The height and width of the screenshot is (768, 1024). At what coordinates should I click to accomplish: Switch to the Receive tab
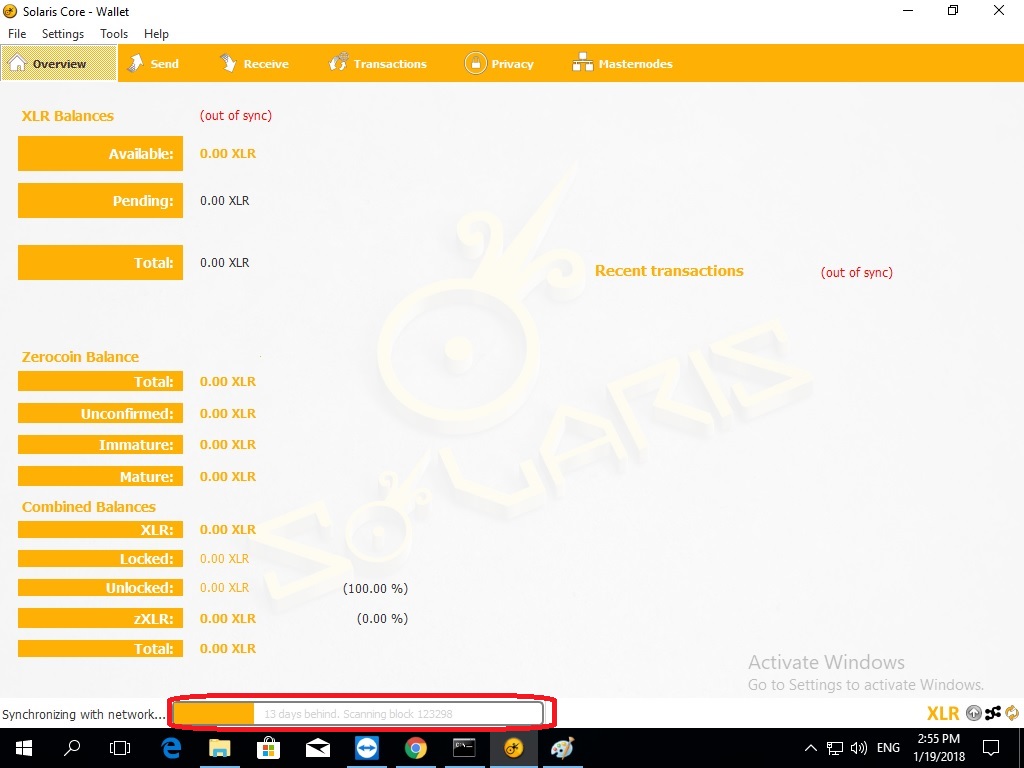pos(254,63)
